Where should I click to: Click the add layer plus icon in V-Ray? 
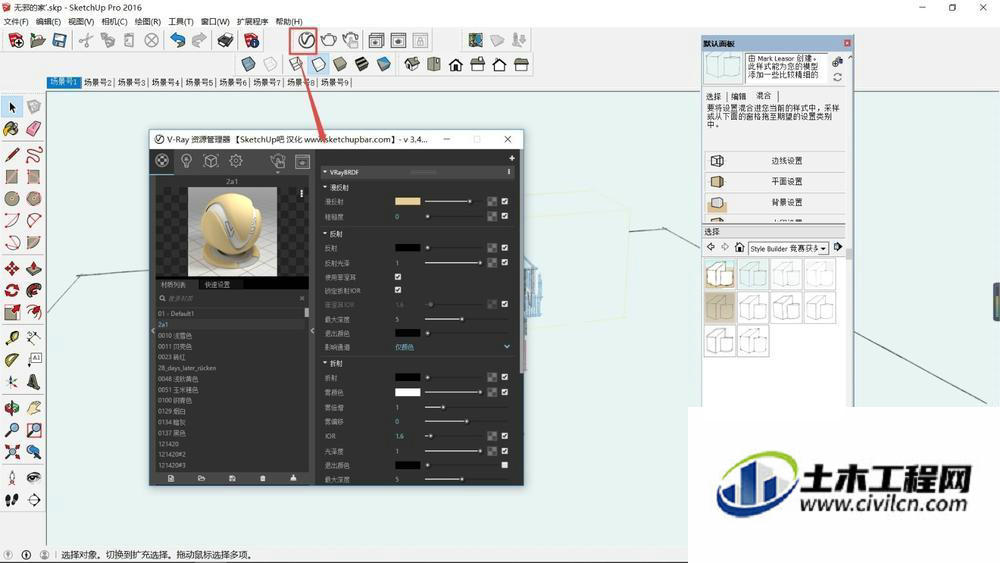[x=511, y=158]
